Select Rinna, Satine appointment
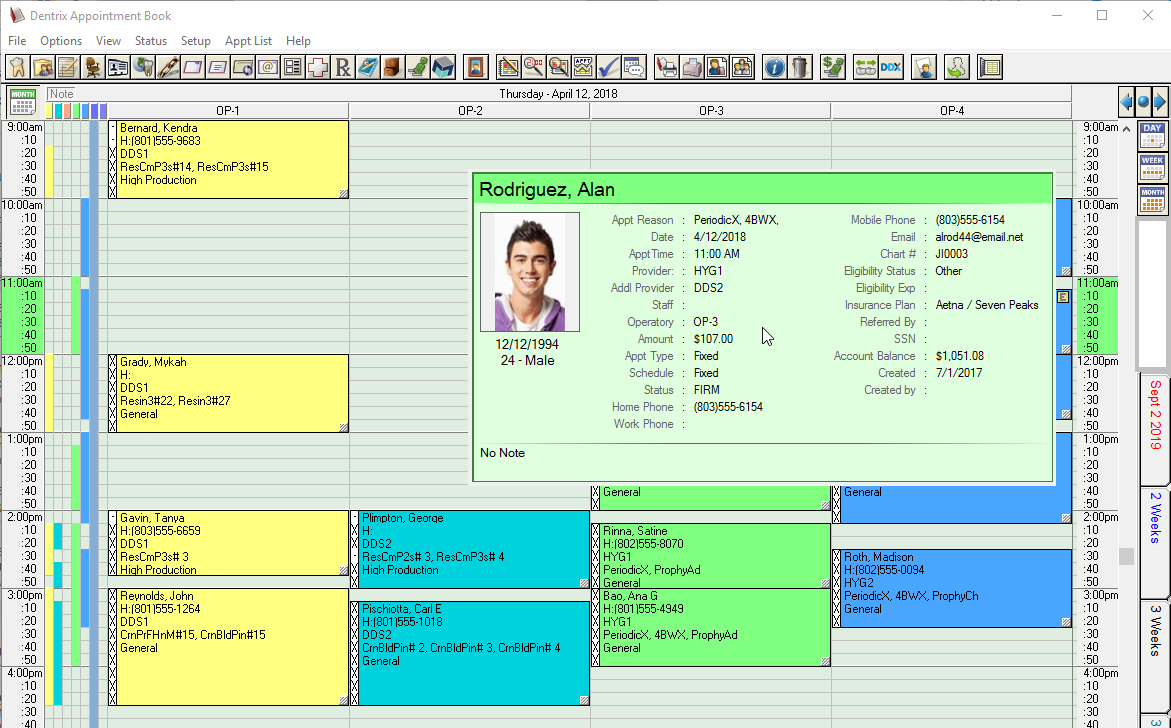 point(711,556)
